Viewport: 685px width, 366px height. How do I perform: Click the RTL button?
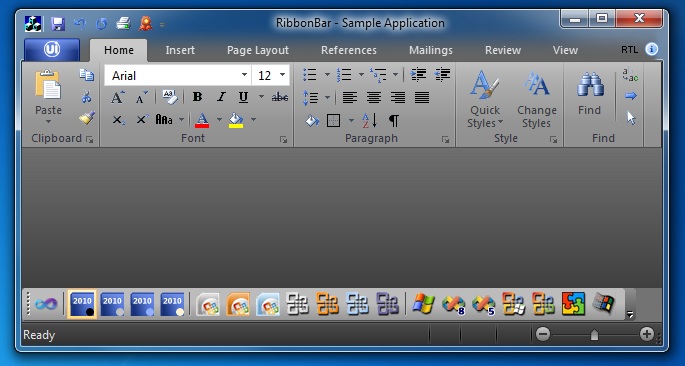[630, 50]
